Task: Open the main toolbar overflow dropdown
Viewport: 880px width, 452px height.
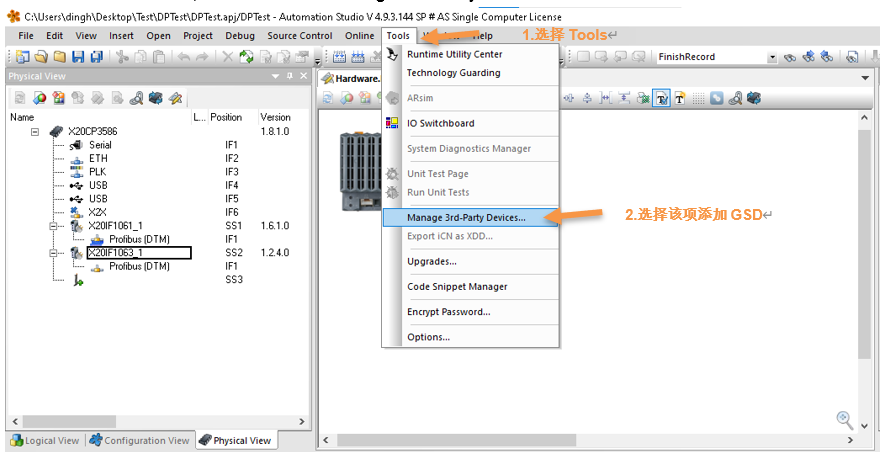Action: point(317,62)
